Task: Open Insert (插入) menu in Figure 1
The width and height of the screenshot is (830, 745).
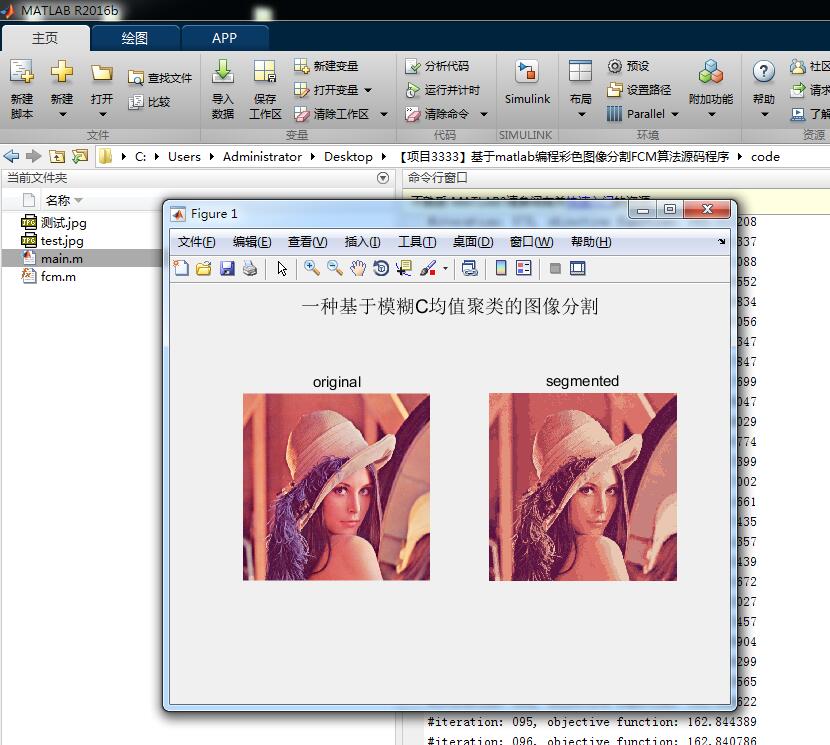Action: (363, 242)
